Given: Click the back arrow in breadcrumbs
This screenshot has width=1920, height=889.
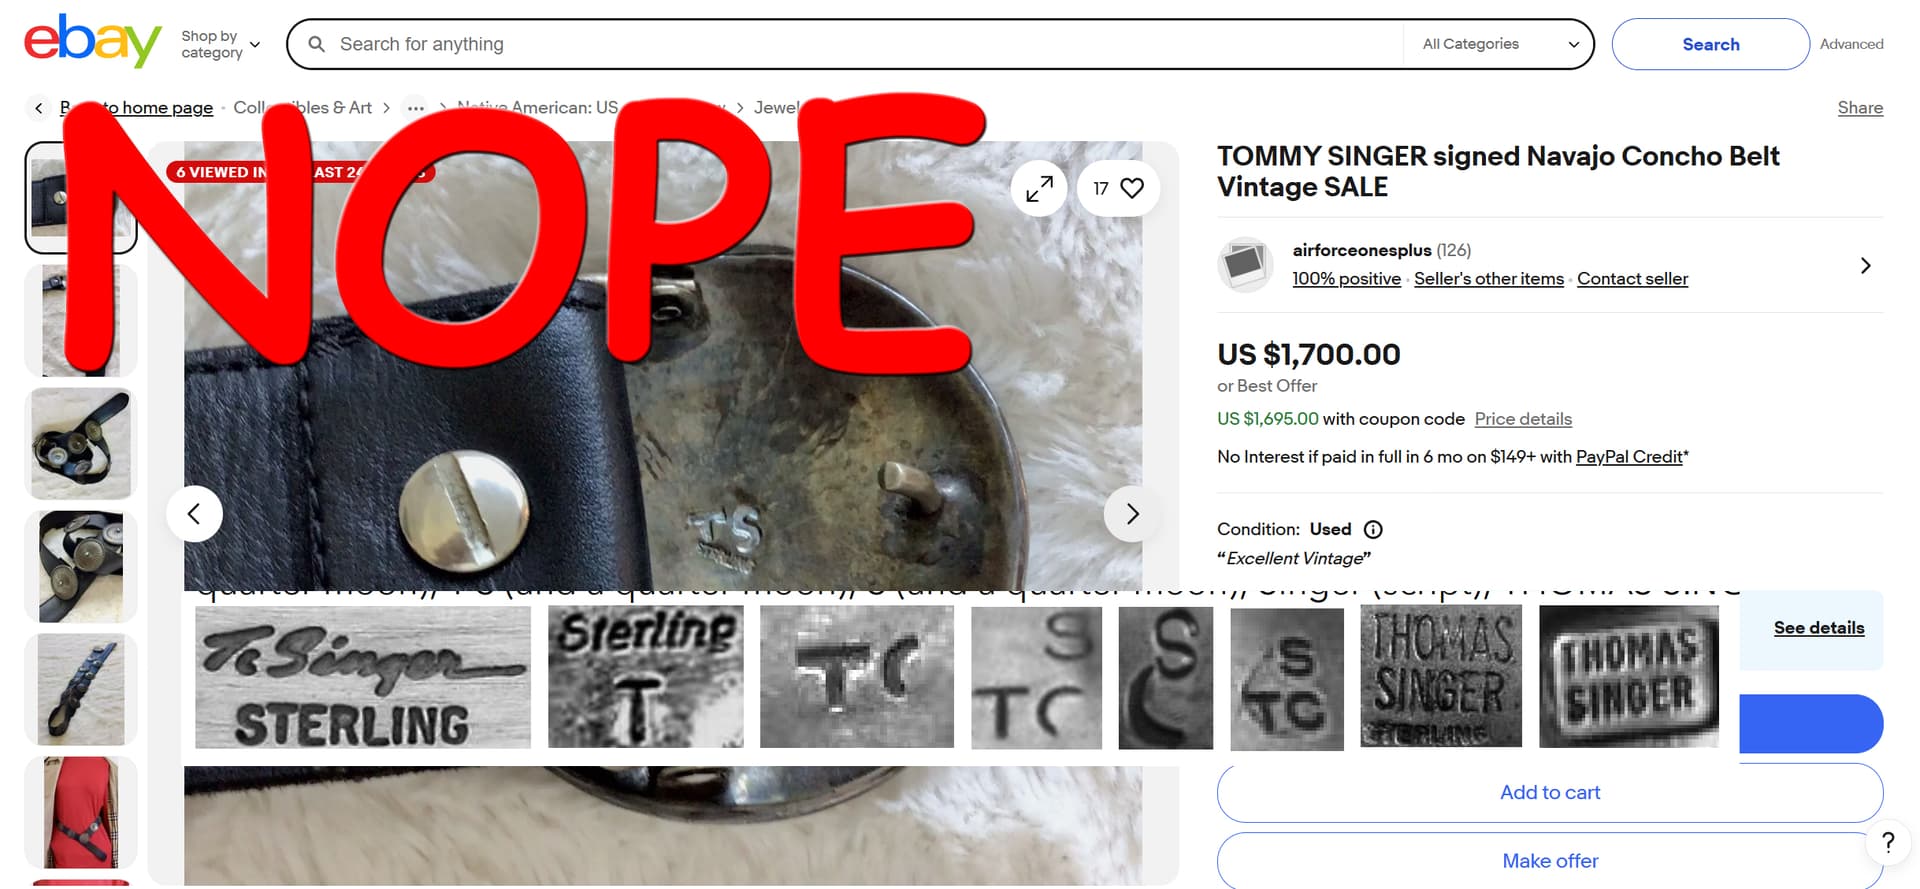Looking at the screenshot, I should click(38, 108).
